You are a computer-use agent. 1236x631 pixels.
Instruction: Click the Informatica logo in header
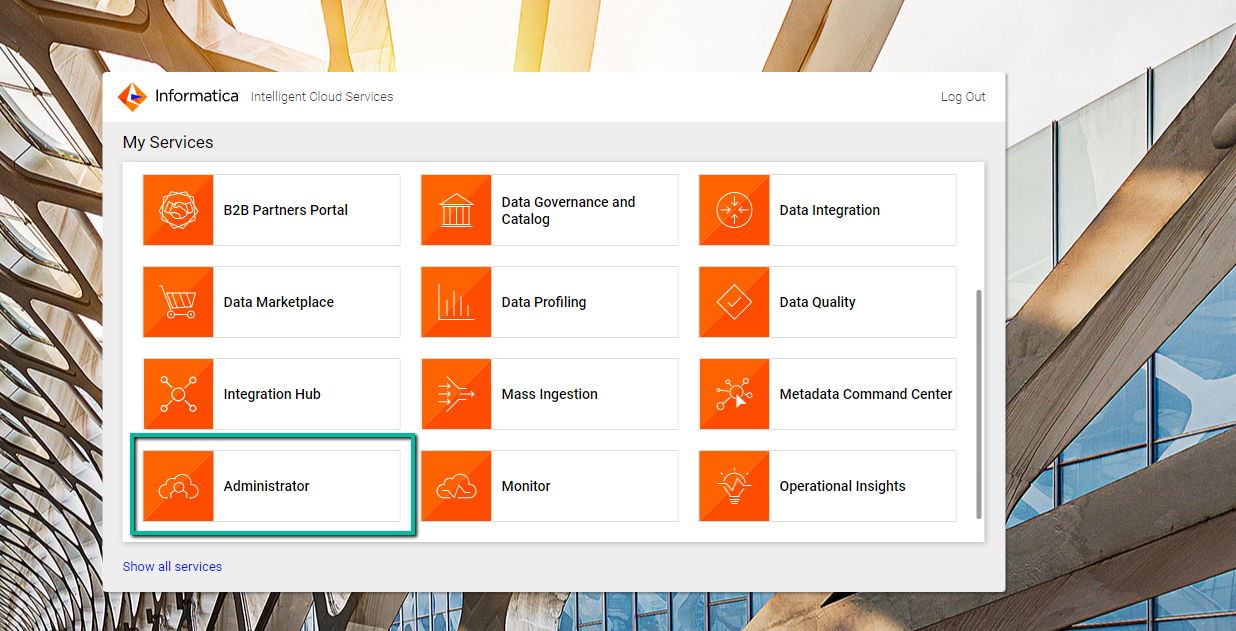point(178,96)
